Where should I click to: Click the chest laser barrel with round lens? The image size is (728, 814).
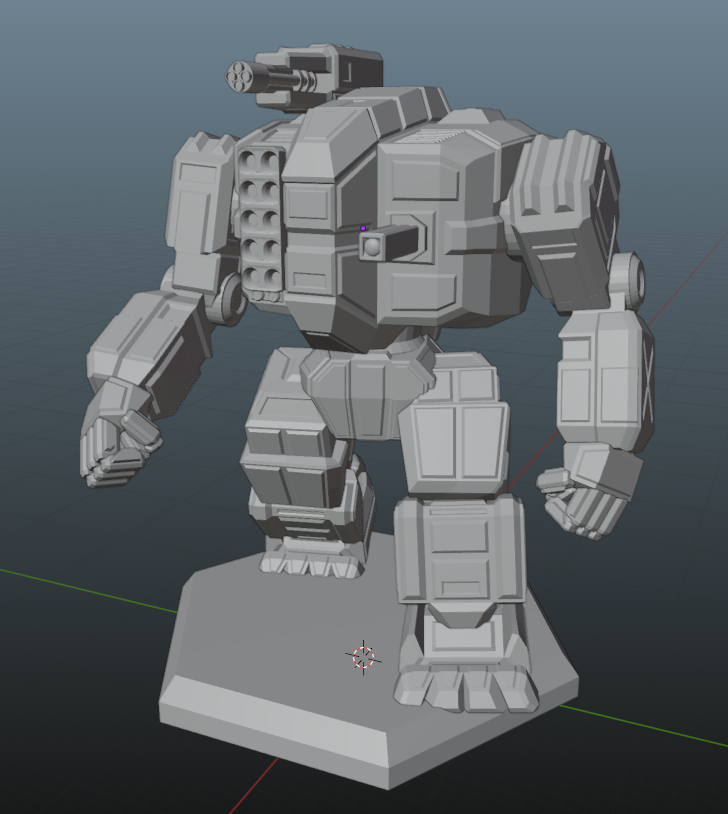click(391, 243)
